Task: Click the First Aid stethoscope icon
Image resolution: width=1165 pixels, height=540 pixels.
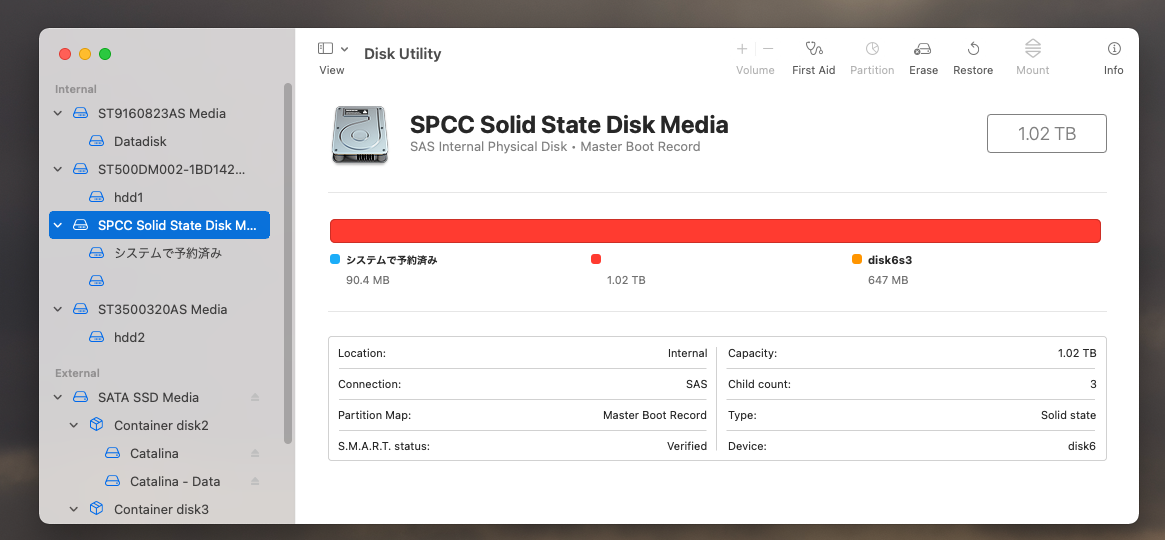Action: pos(813,49)
